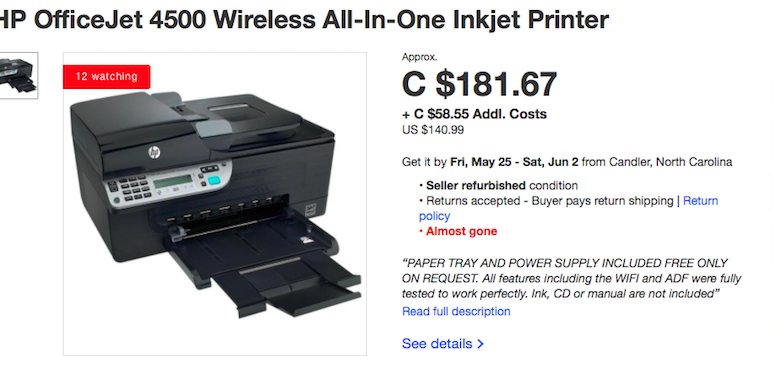Click the C $58.55 Addl. Costs text

[x=474, y=114]
